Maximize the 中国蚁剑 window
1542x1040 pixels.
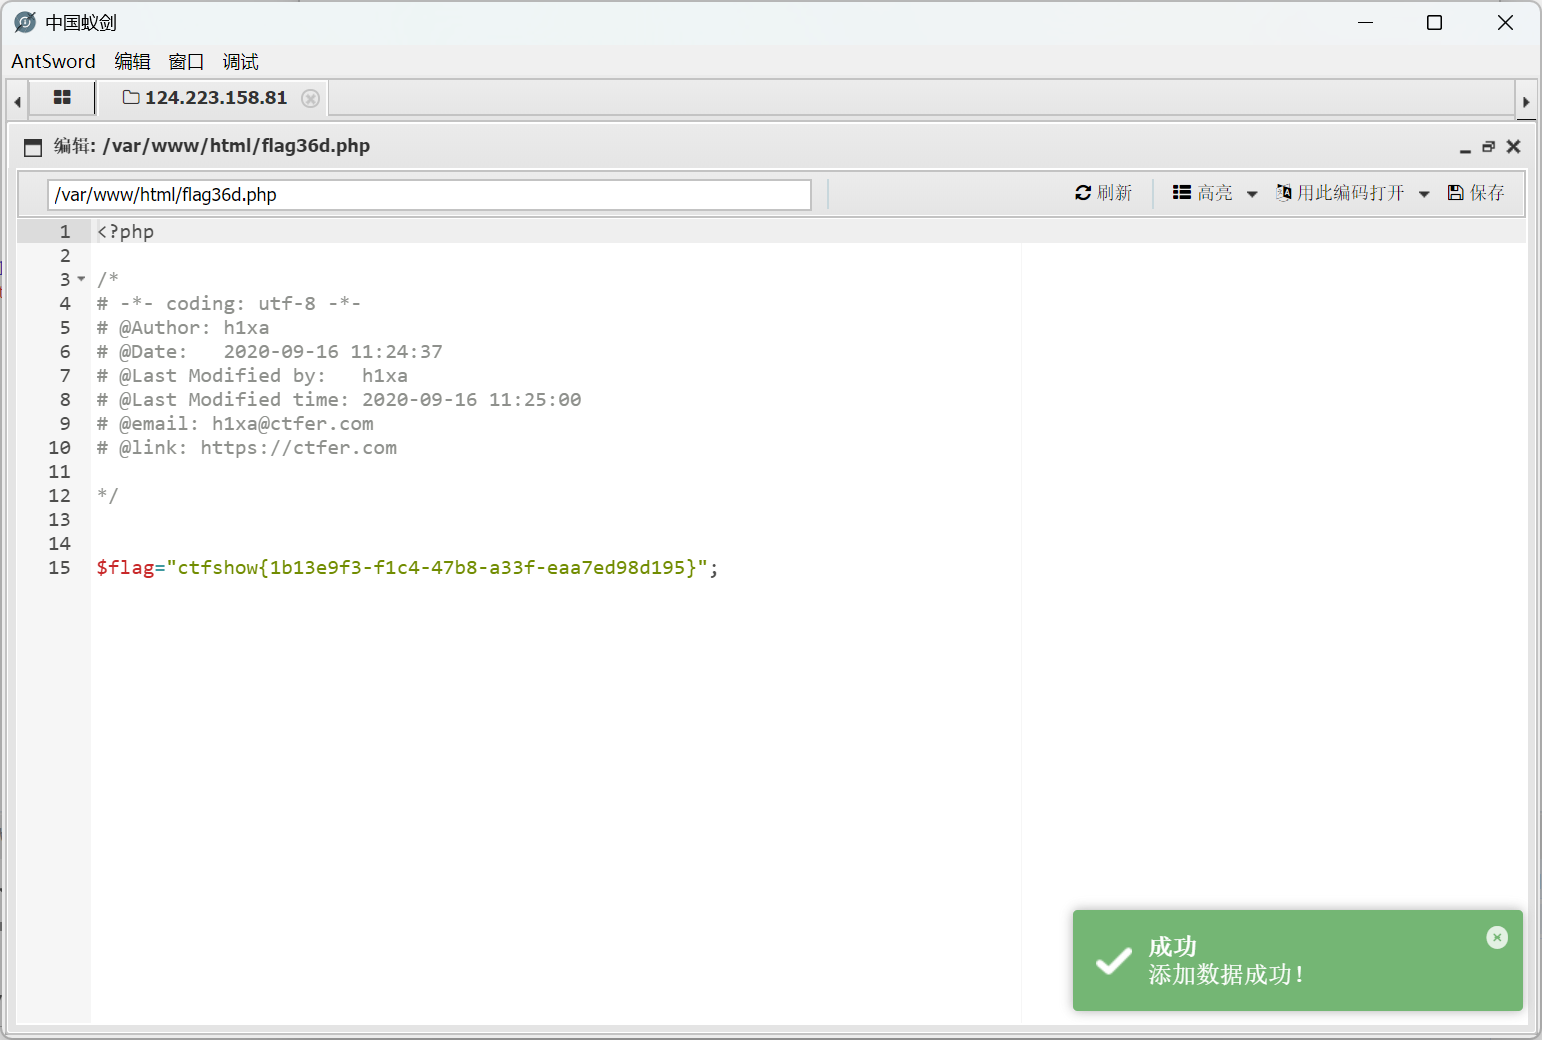(1434, 22)
